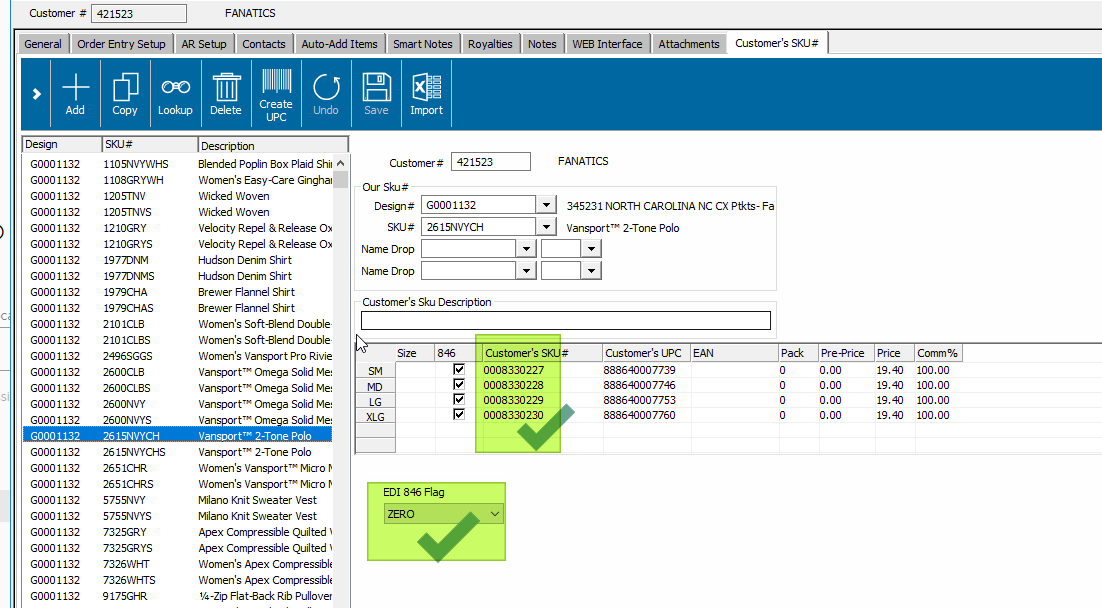Open the Design# dropdown arrow
1102x608 pixels.
coord(546,205)
